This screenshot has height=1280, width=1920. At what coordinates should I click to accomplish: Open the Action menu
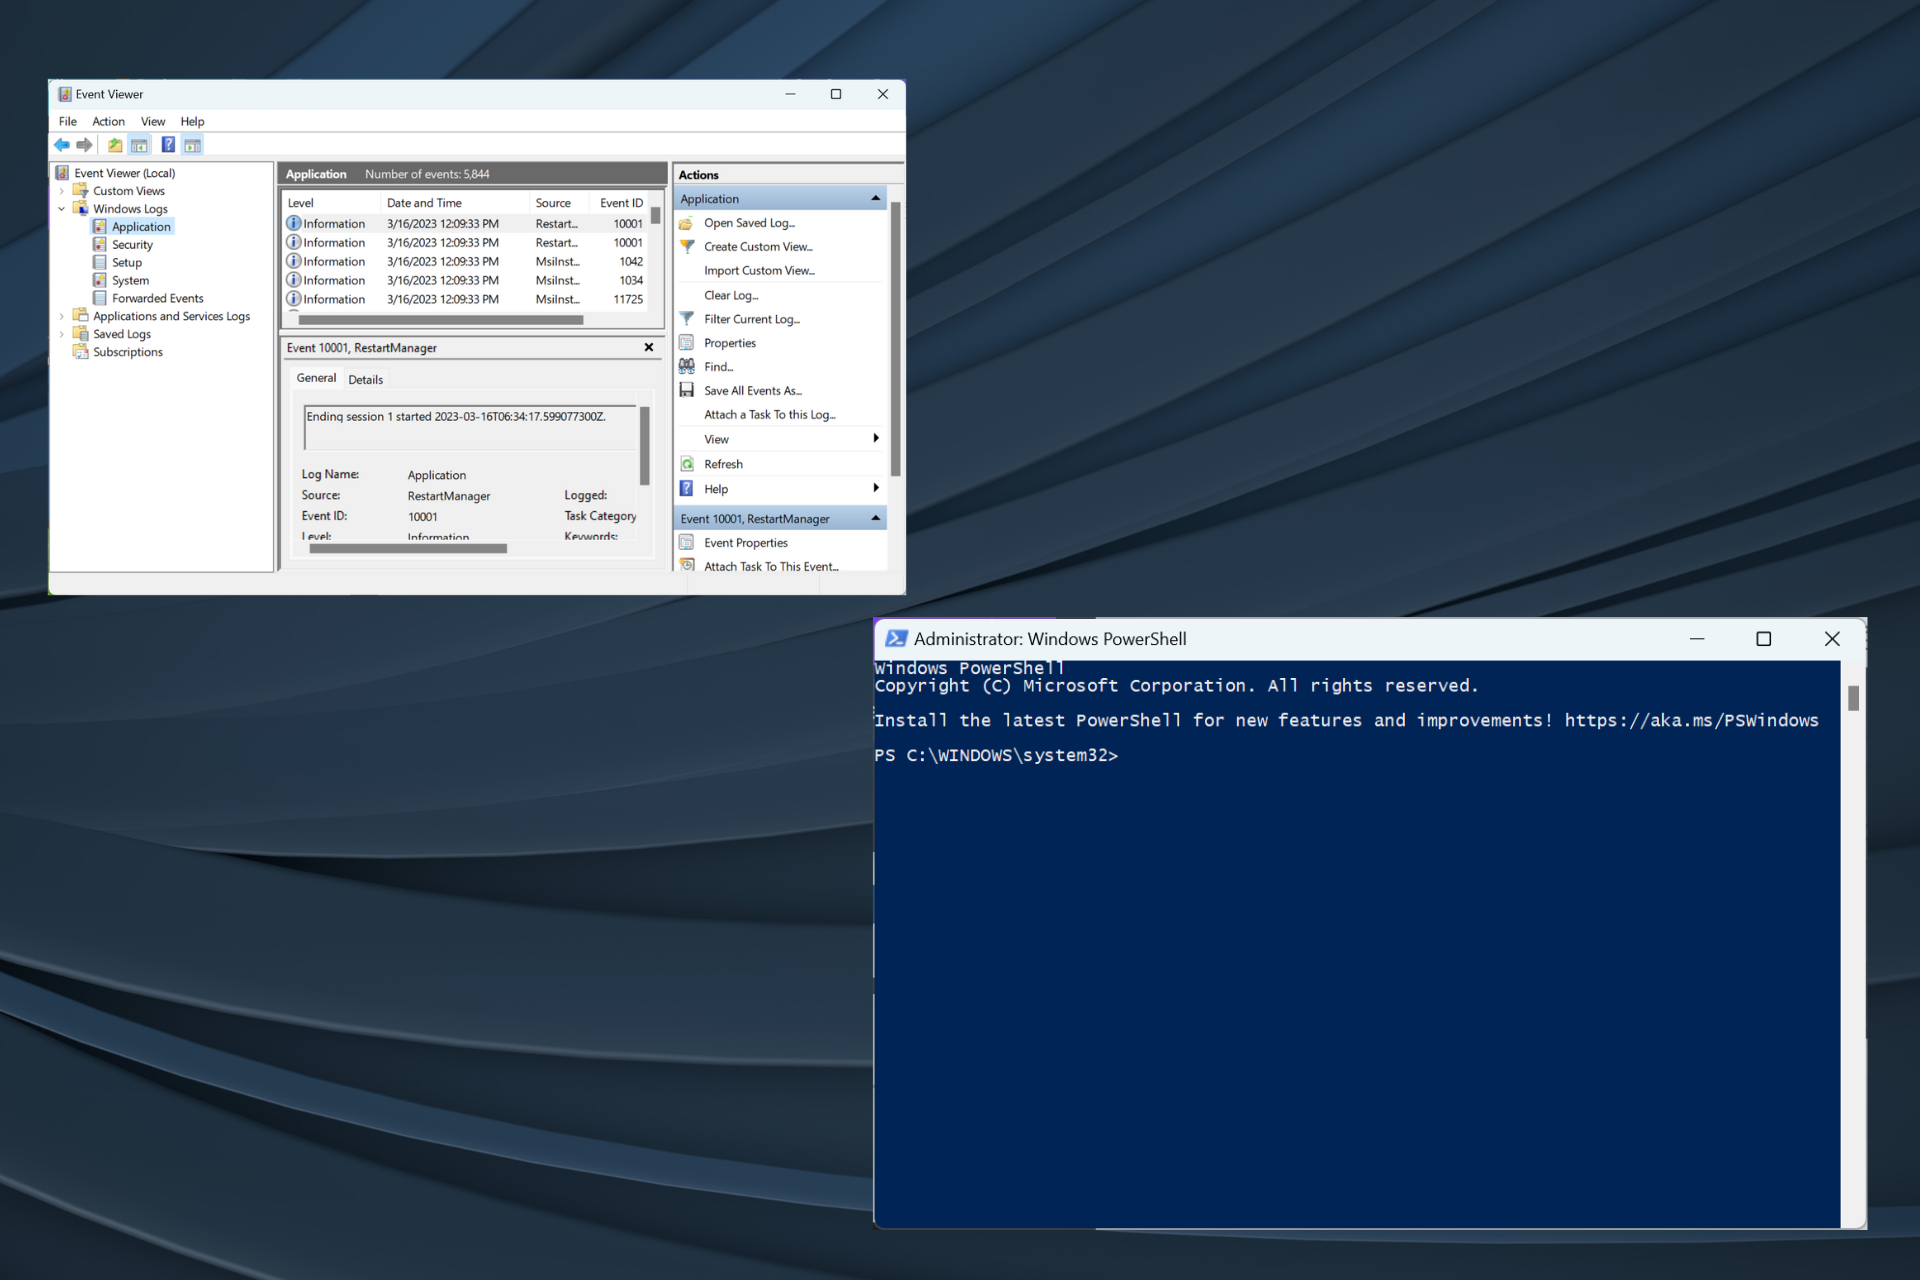pyautogui.click(x=108, y=121)
